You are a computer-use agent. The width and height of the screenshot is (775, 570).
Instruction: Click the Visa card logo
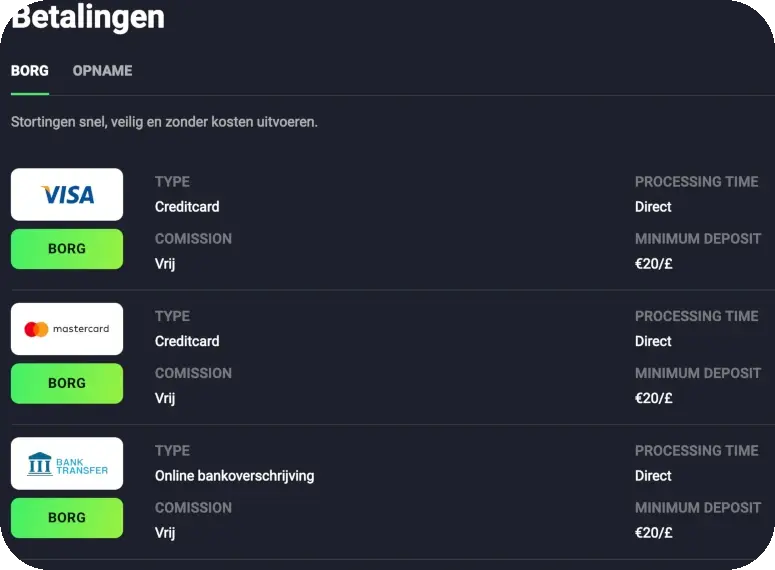[67, 195]
